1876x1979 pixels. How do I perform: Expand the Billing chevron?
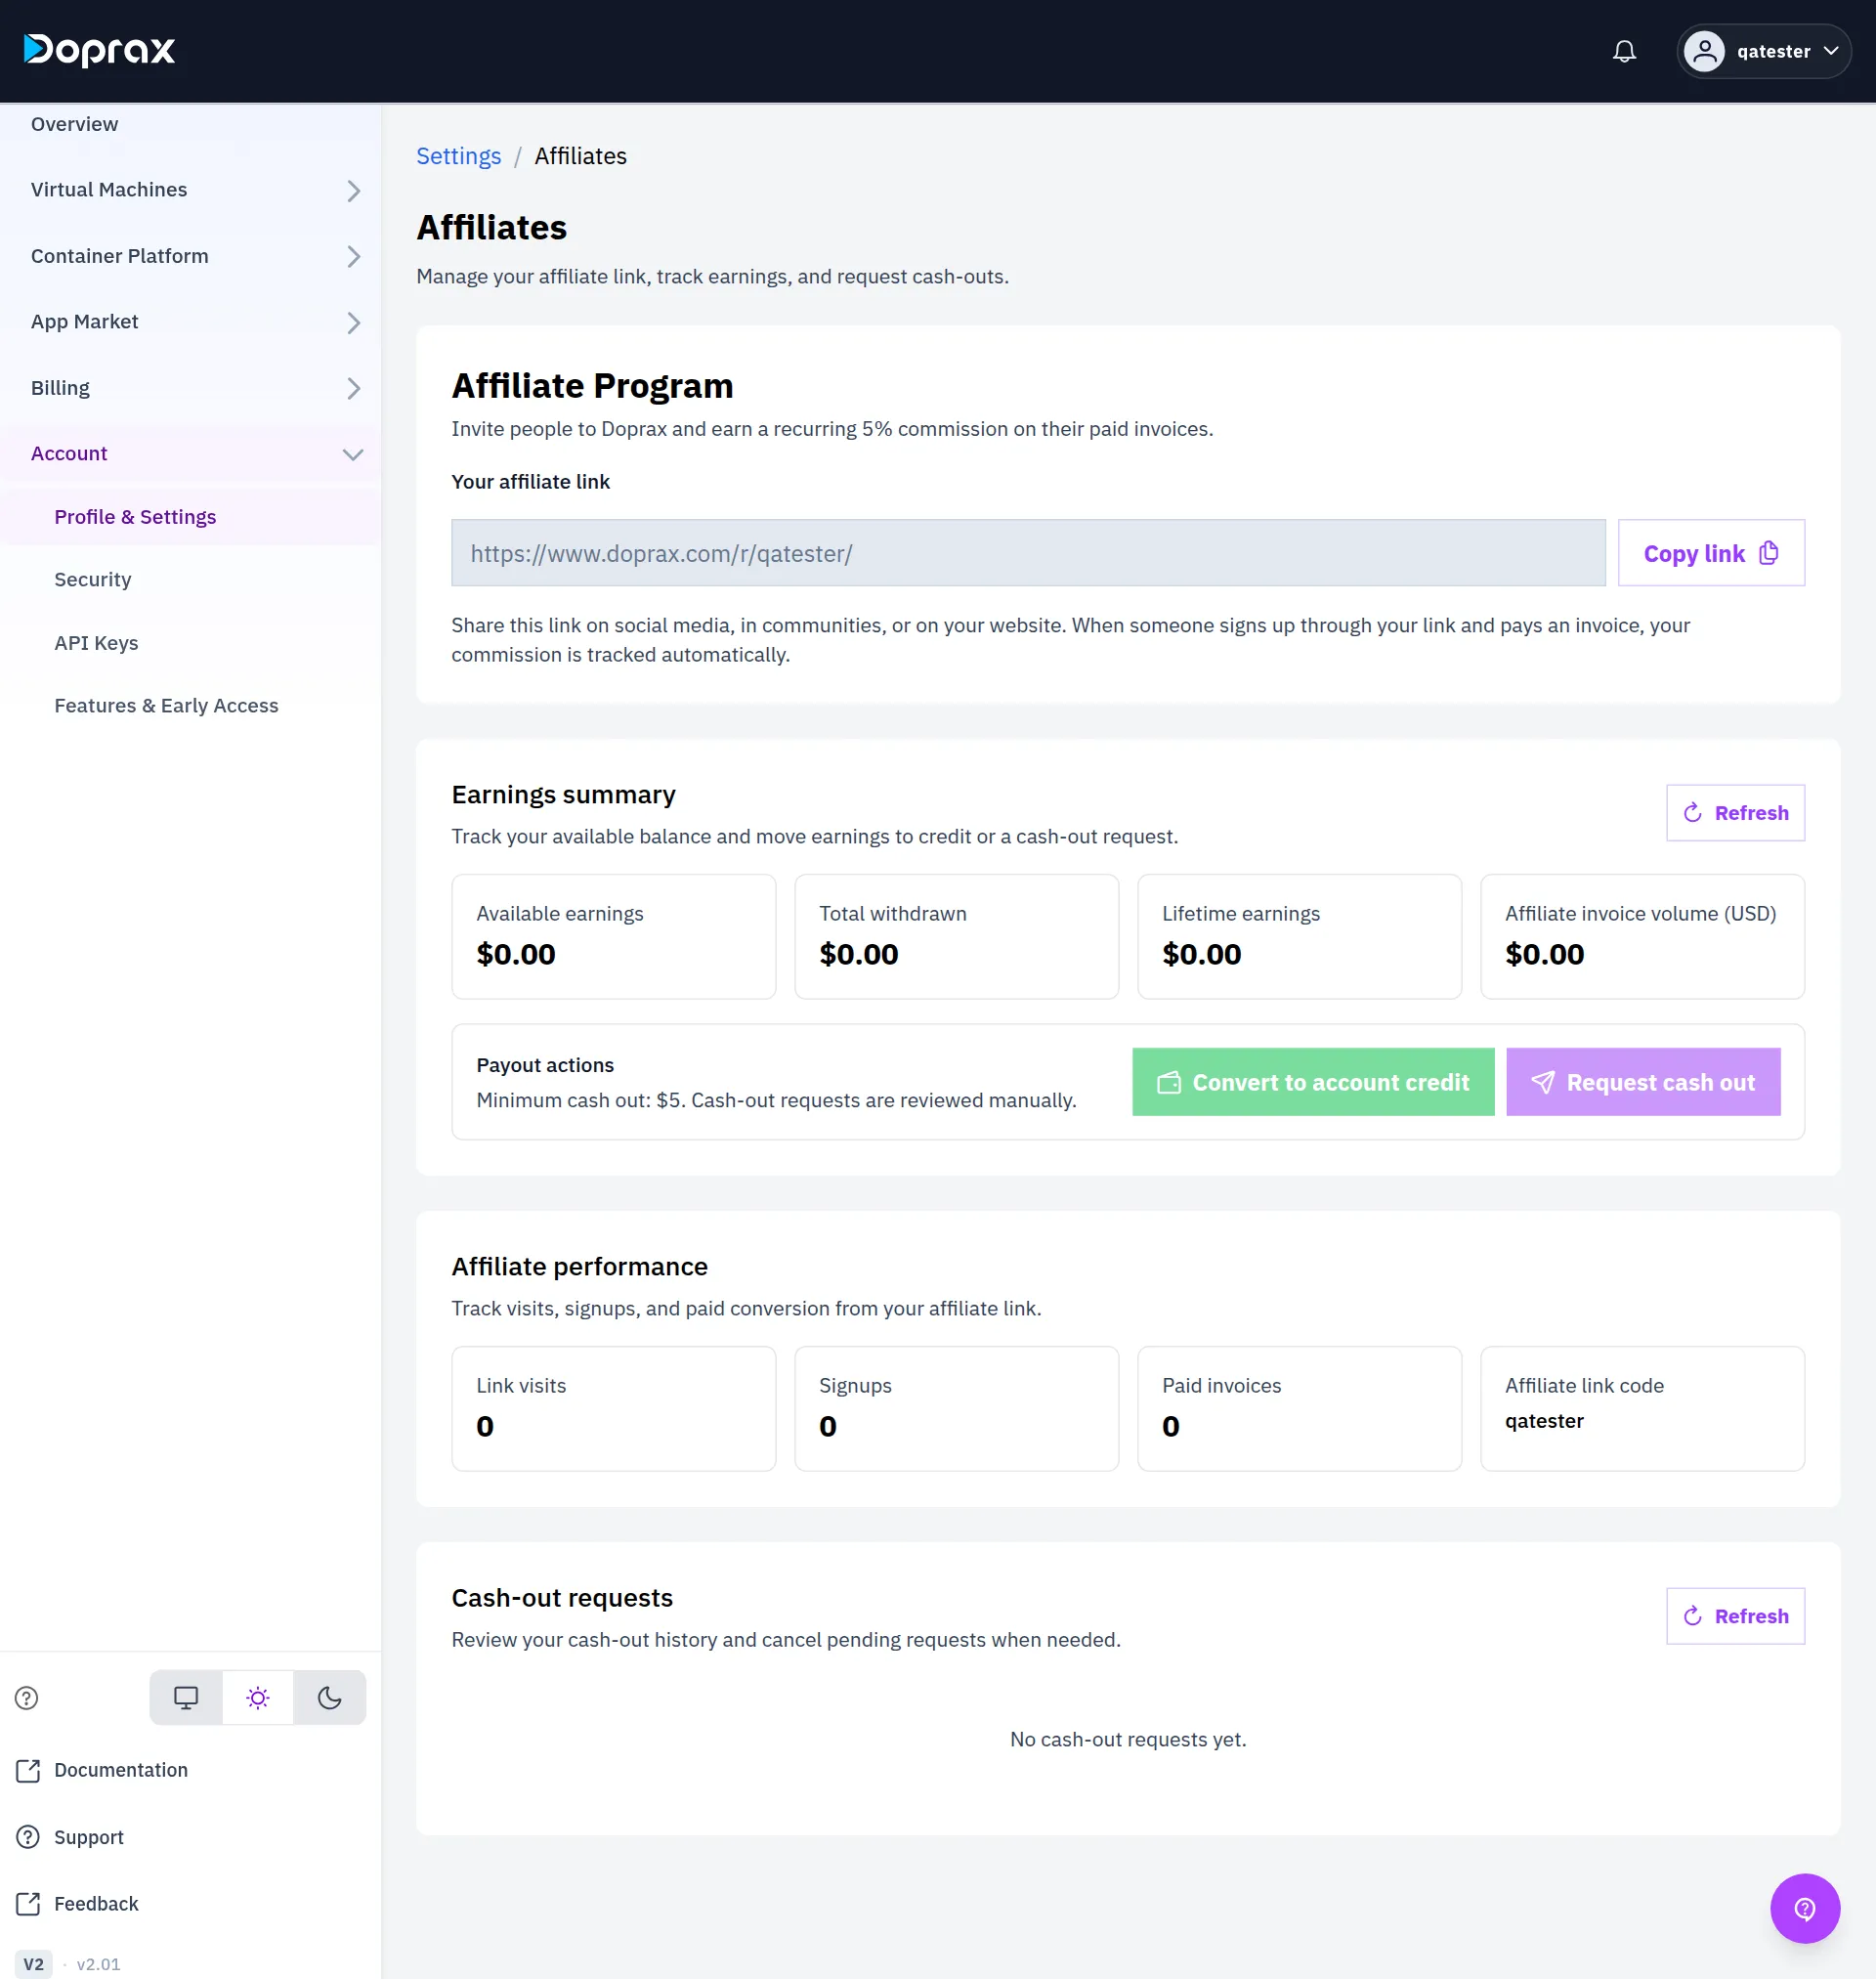click(353, 388)
